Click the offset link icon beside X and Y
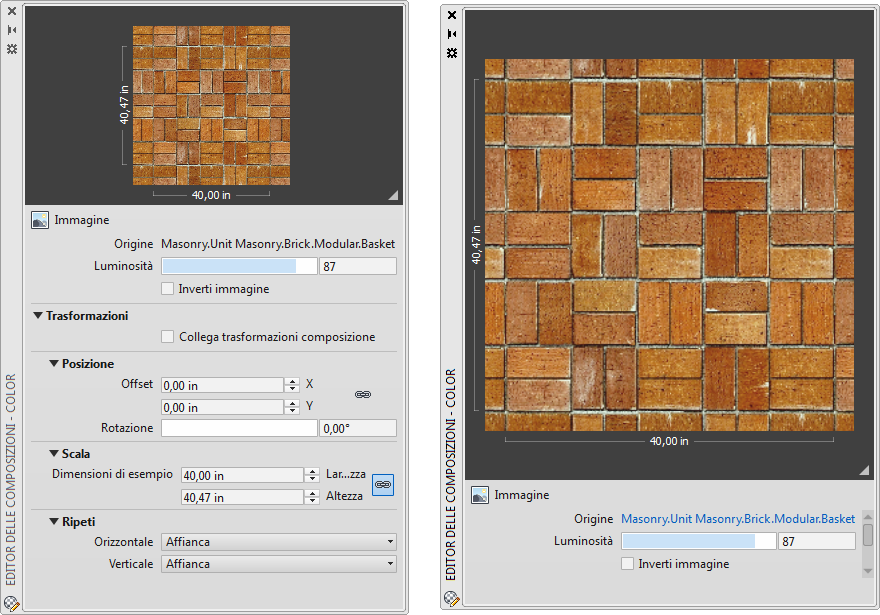This screenshot has width=880, height=615. 363,395
